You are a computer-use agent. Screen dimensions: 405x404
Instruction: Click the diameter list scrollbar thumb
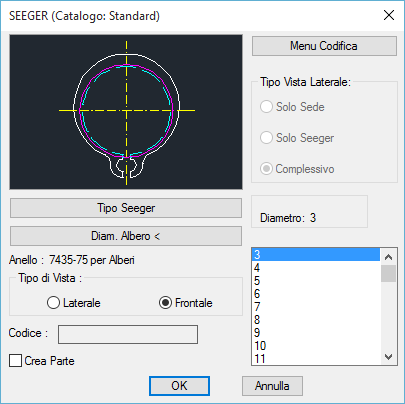(388, 274)
